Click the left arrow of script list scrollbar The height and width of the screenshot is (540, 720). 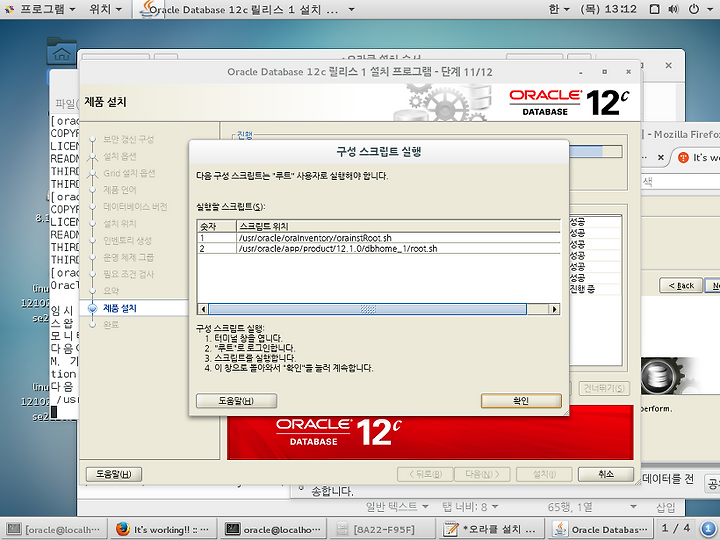click(x=203, y=309)
